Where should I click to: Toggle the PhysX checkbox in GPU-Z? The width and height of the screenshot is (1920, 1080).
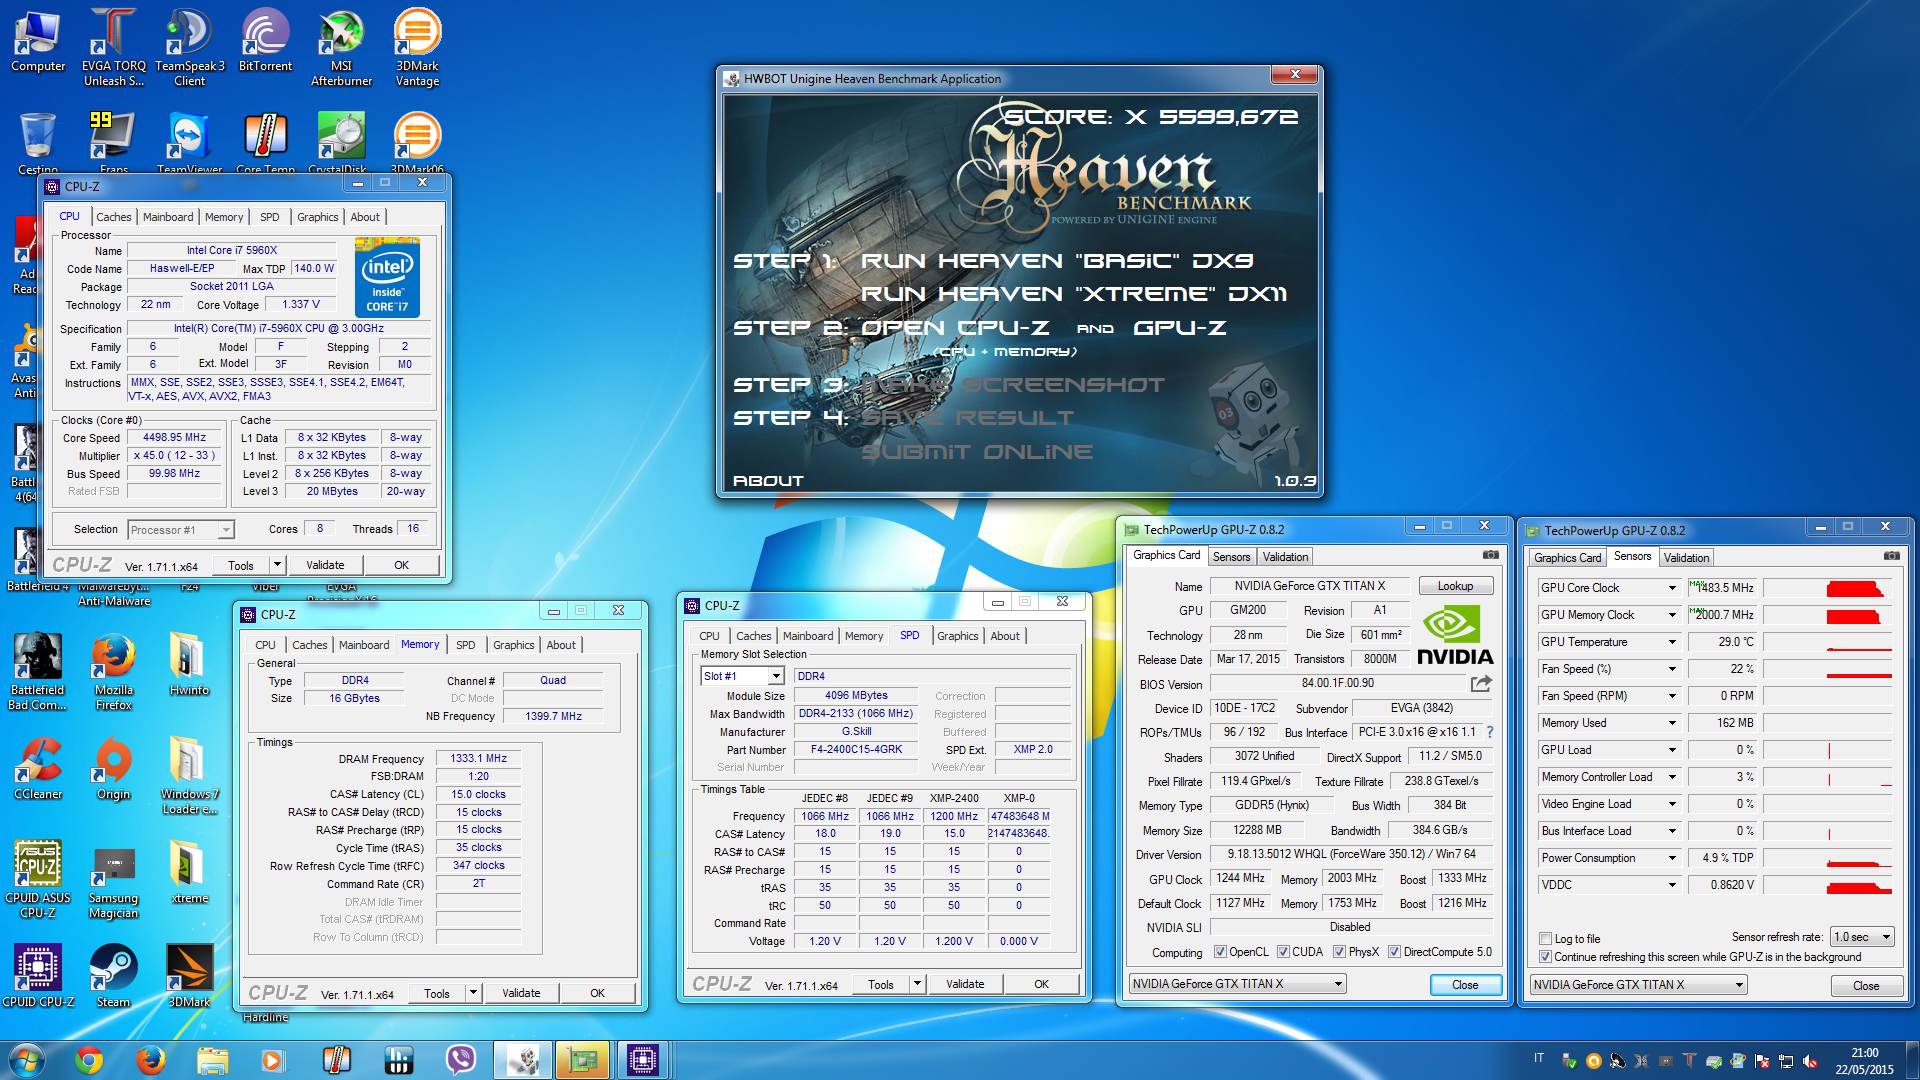tap(1339, 952)
